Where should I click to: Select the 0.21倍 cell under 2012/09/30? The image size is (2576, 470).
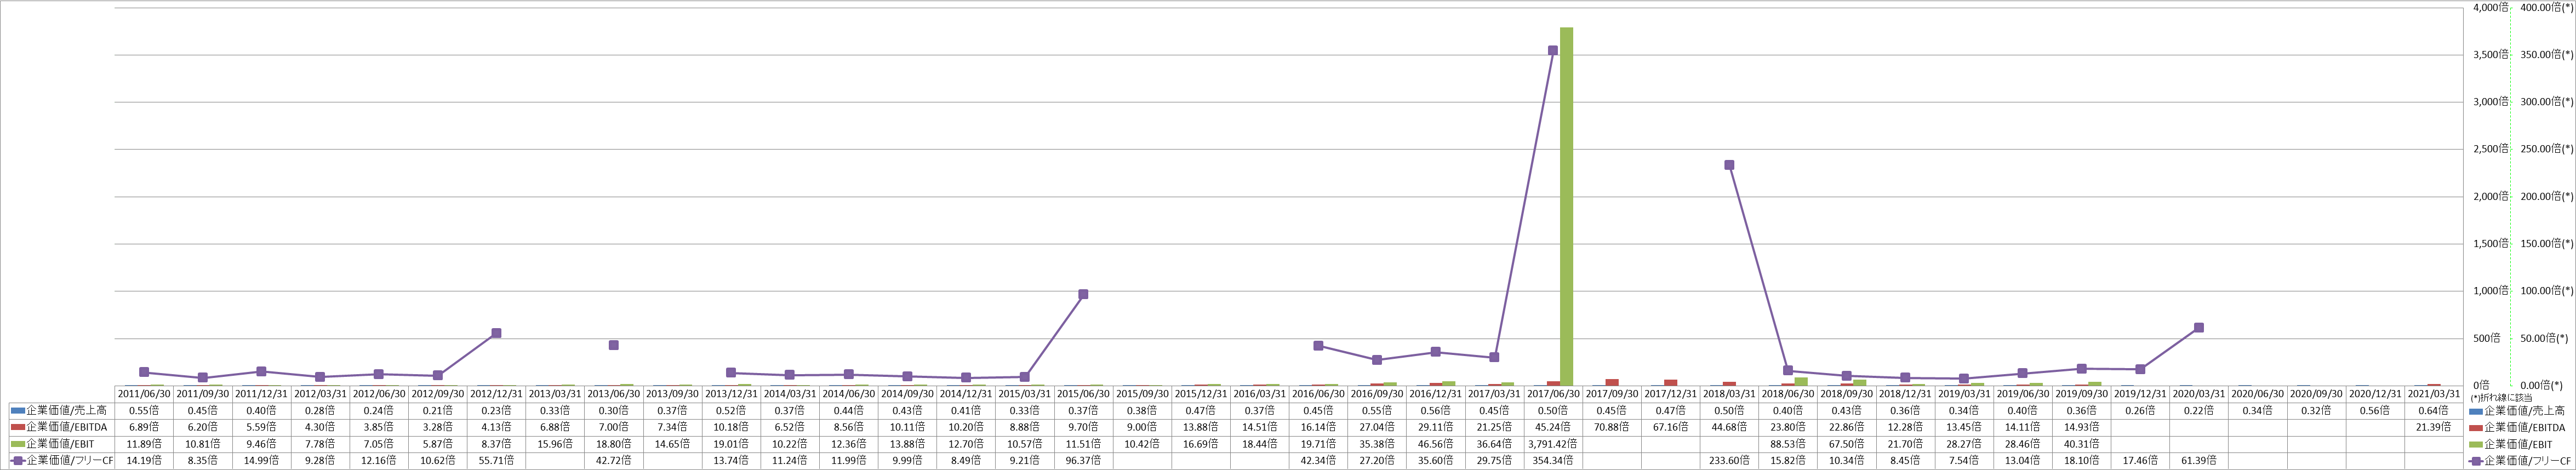click(x=438, y=410)
